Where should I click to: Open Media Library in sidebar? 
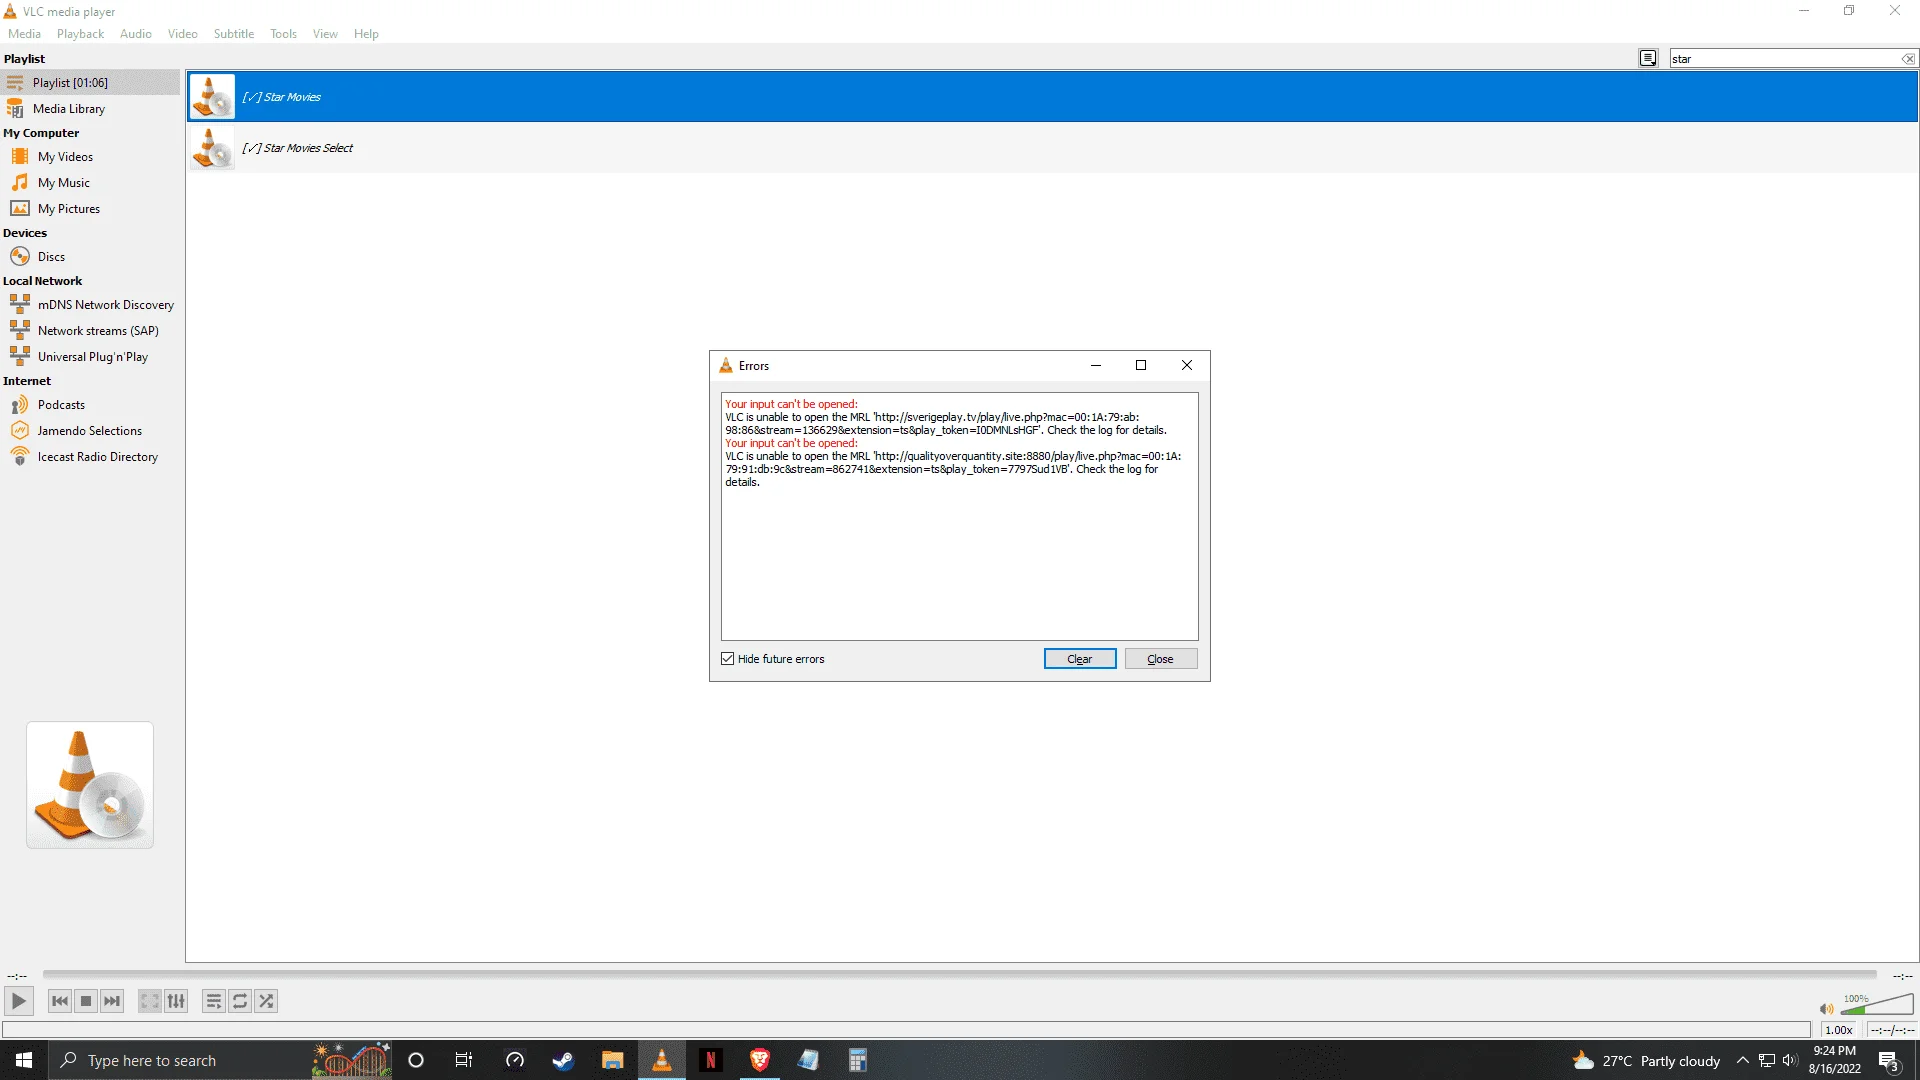point(90,109)
